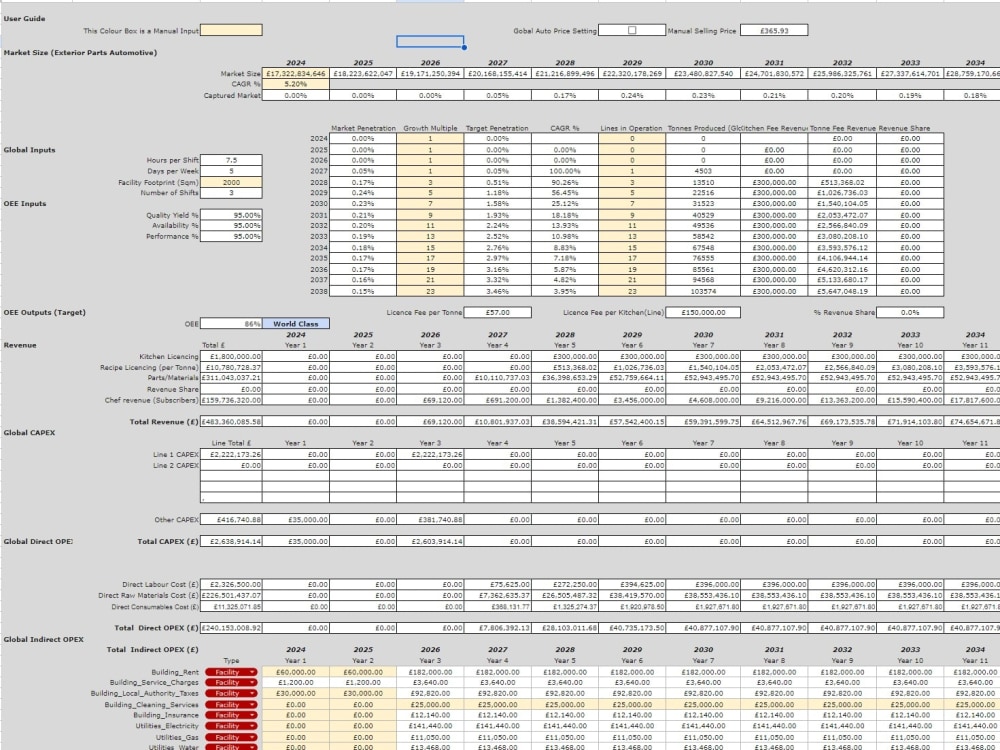Image resolution: width=1000 pixels, height=750 pixels.
Task: Select the Utilities_Electricity 2026 cell £141,440.00
Action: tap(430, 726)
